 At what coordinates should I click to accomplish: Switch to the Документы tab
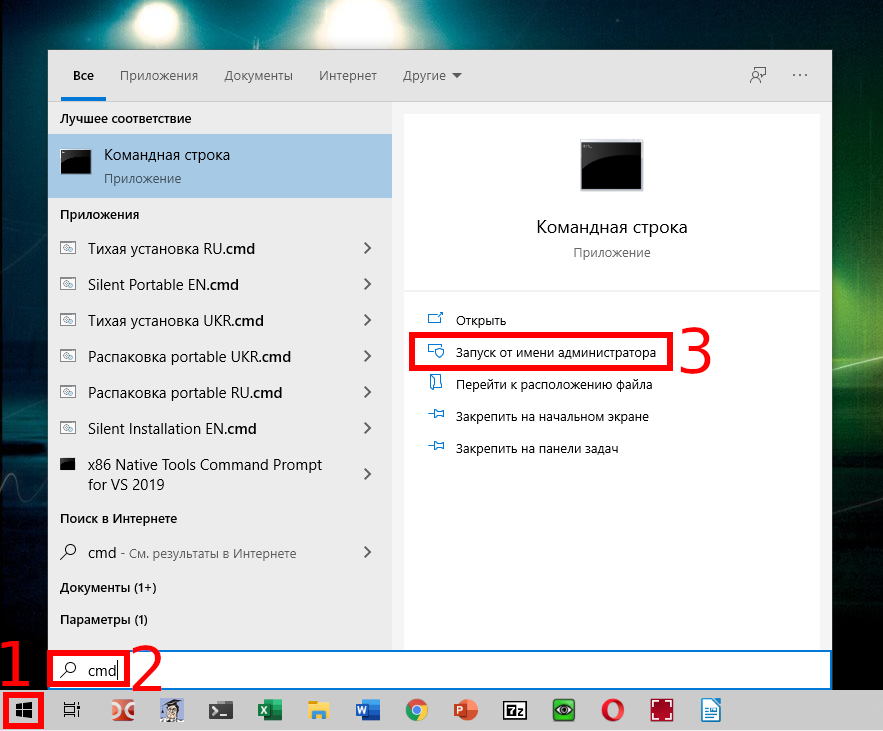pos(258,75)
